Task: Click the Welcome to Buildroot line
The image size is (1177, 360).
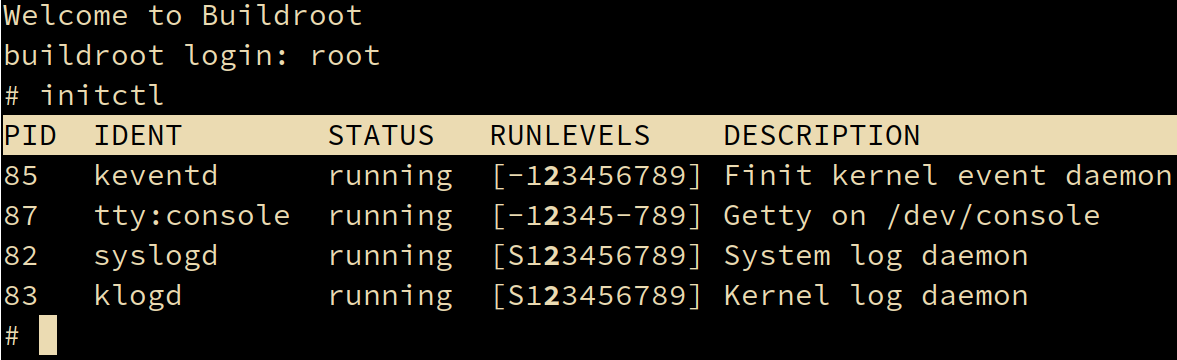Action: (183, 16)
